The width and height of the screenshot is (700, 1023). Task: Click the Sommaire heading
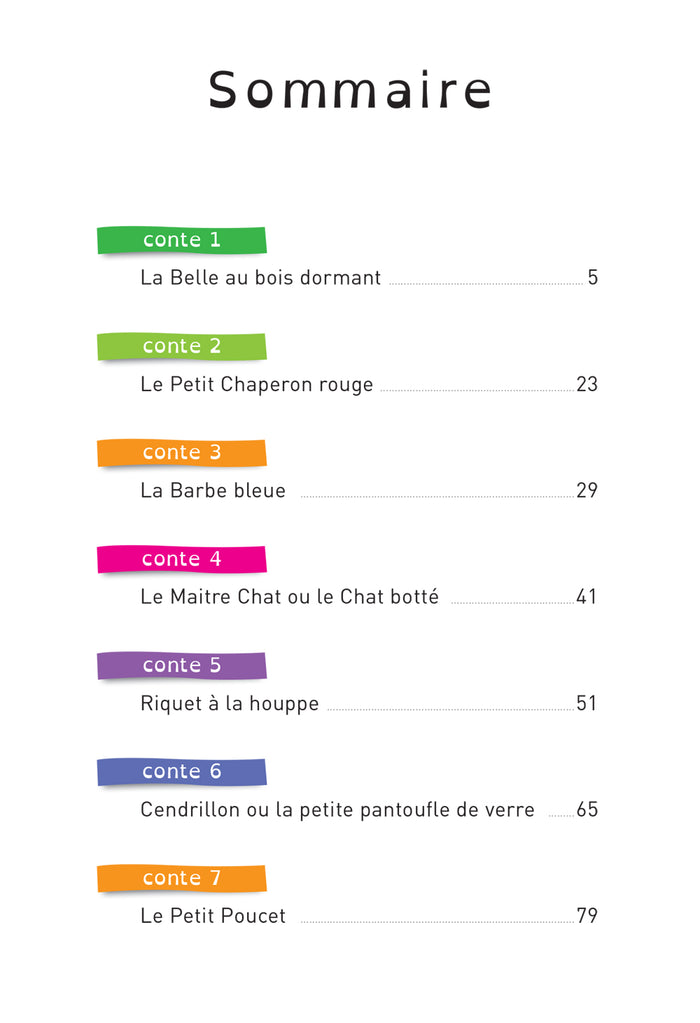[x=350, y=90]
